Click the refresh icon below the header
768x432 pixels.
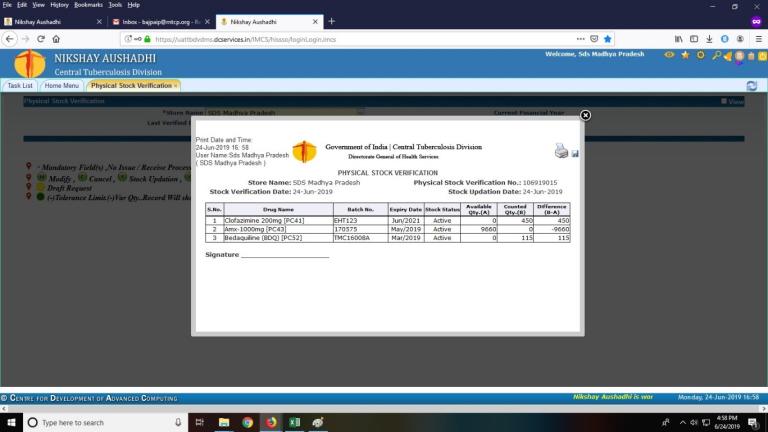pyautogui.click(x=752, y=86)
